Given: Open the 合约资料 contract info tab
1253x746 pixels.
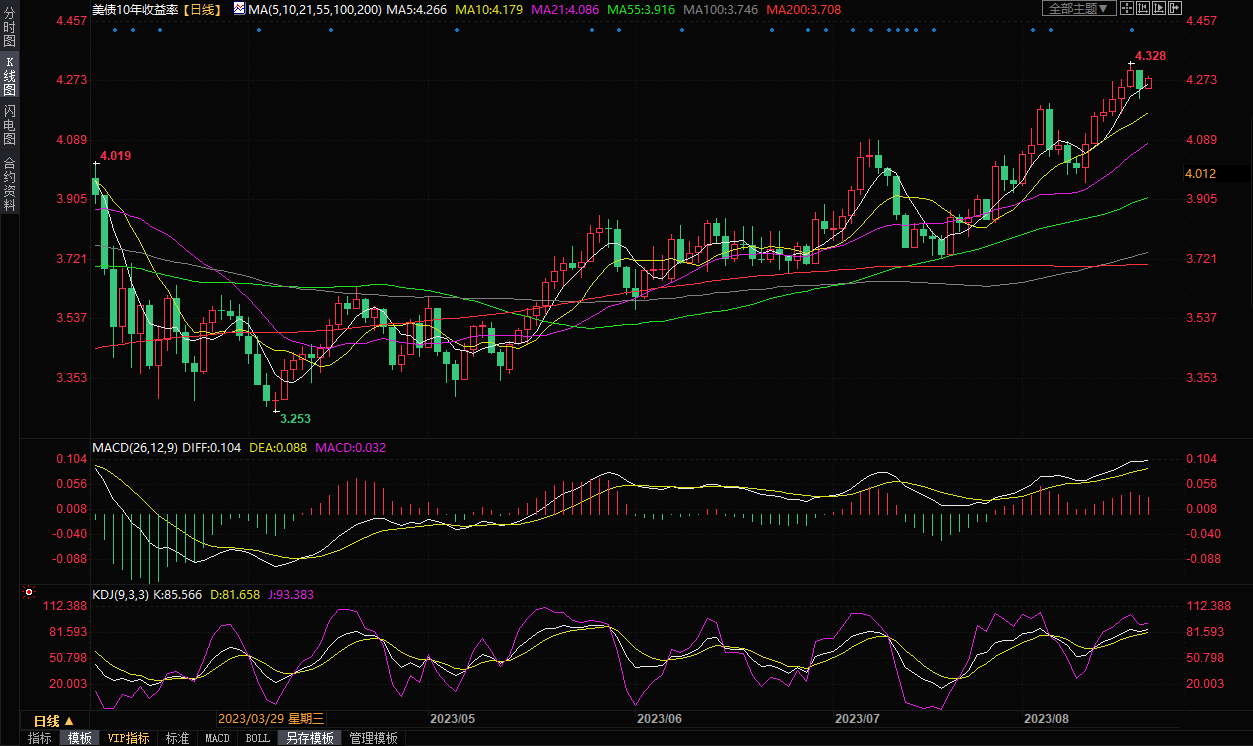Looking at the screenshot, I should point(9,183).
